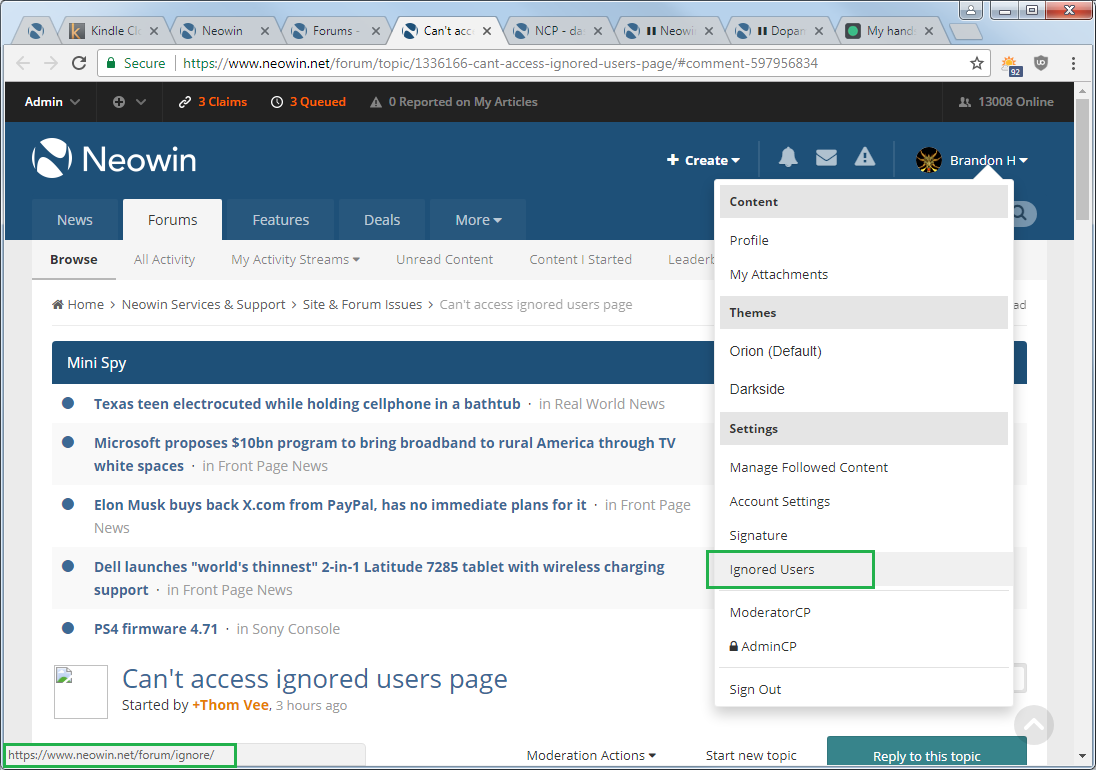Close the Kindle Cloud tab

154,31
